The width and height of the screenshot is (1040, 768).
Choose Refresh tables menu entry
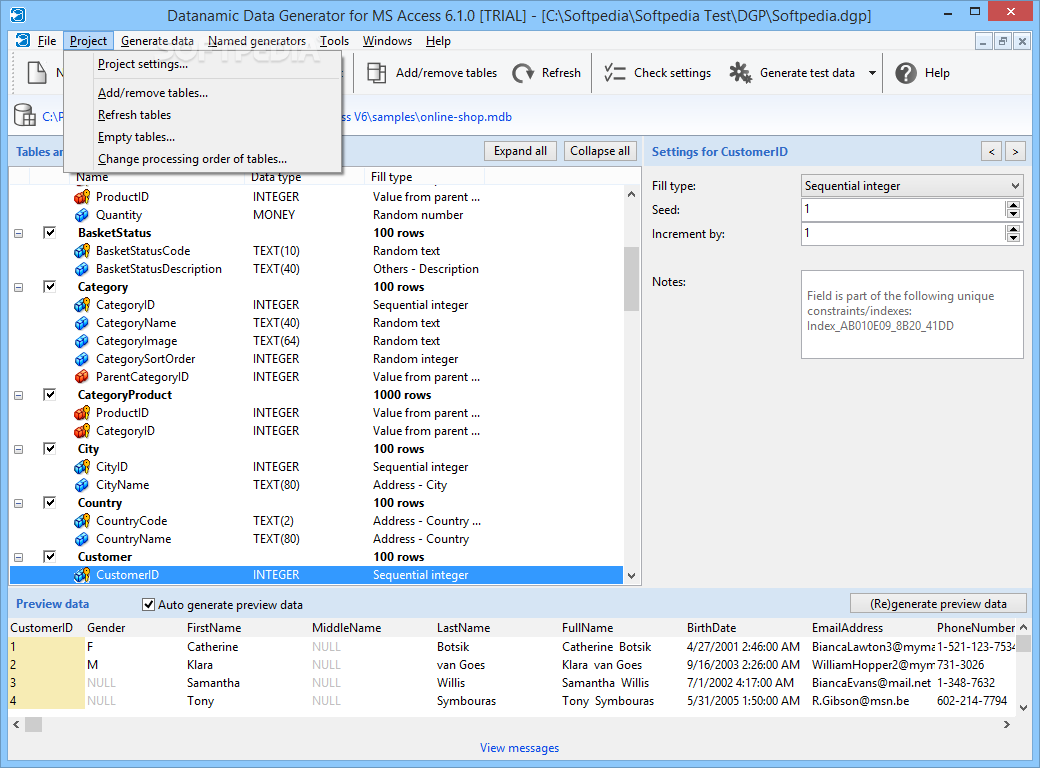134,115
